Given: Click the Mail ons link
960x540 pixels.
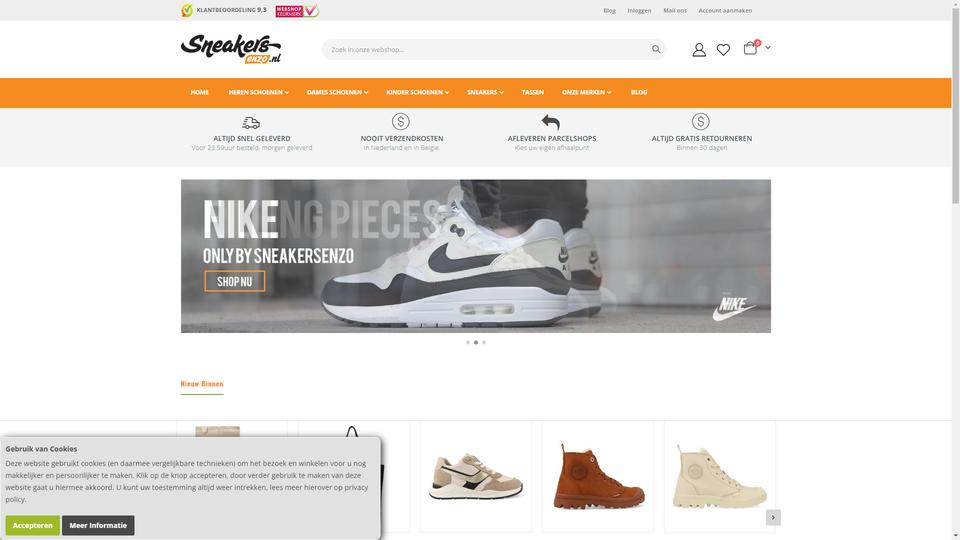Looking at the screenshot, I should tap(675, 10).
